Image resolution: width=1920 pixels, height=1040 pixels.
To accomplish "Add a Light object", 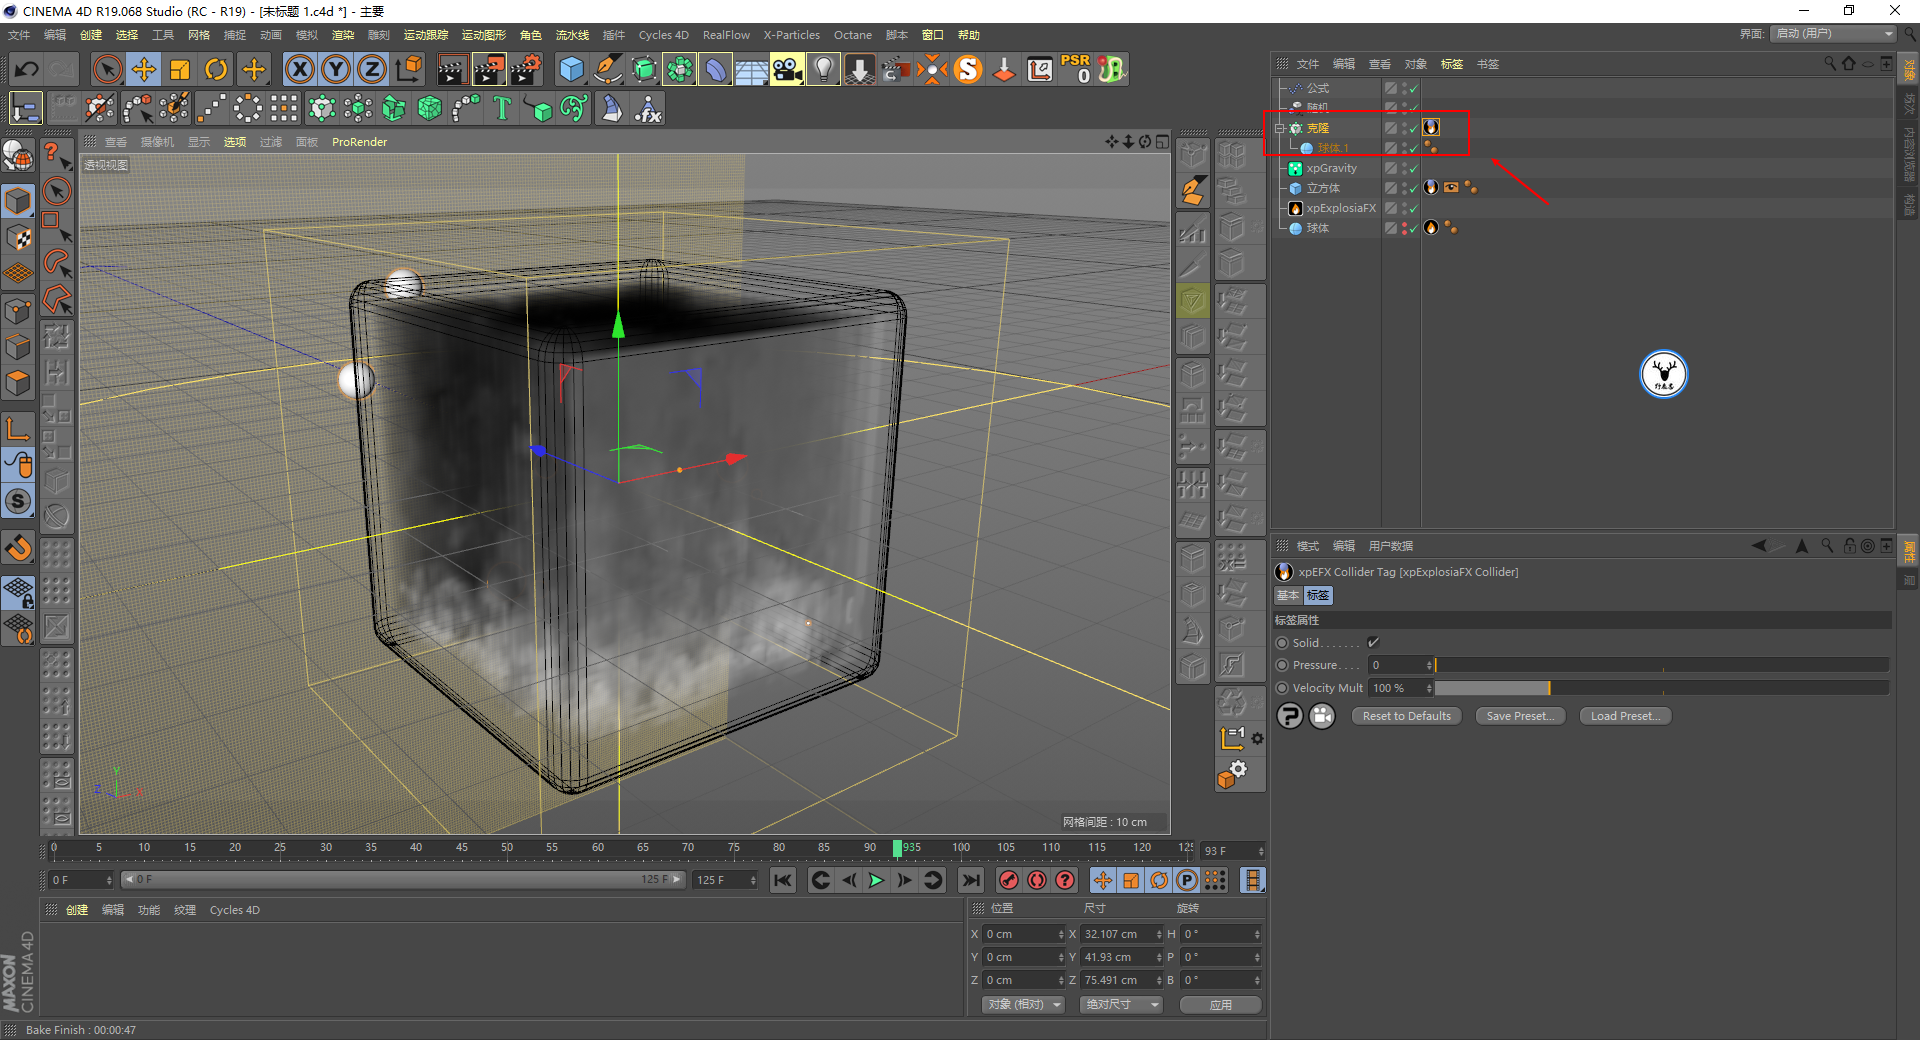I will 823,69.
